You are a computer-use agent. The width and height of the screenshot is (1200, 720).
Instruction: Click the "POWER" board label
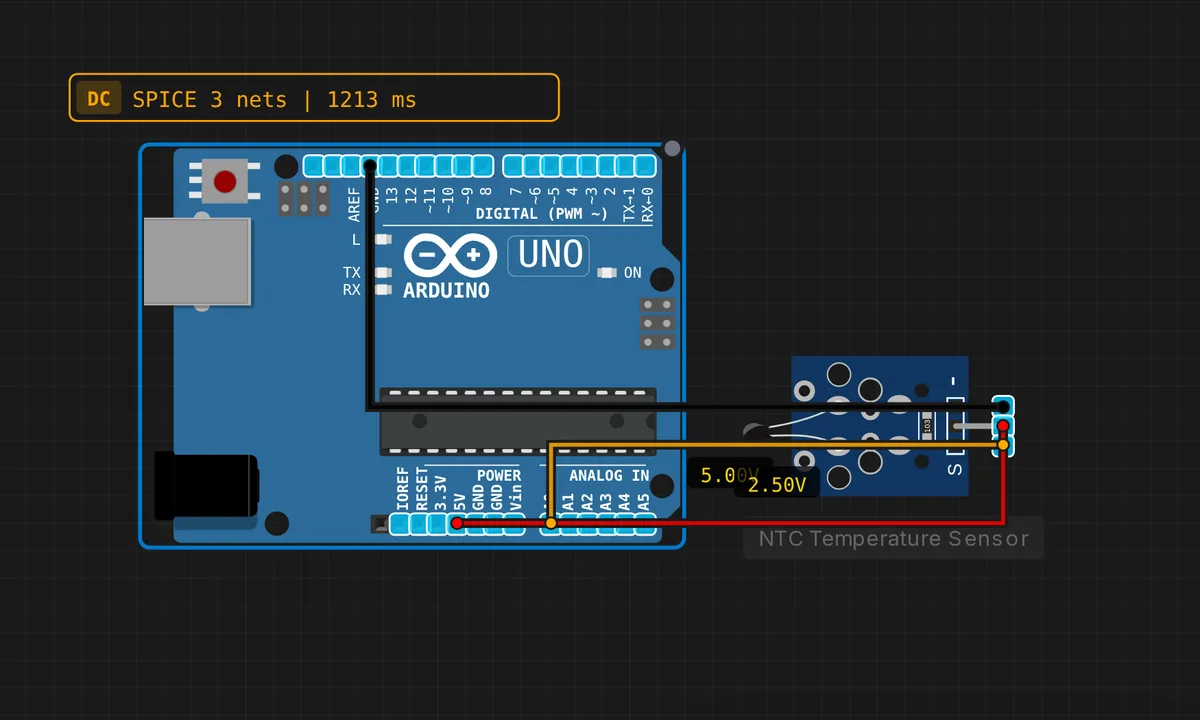click(498, 476)
